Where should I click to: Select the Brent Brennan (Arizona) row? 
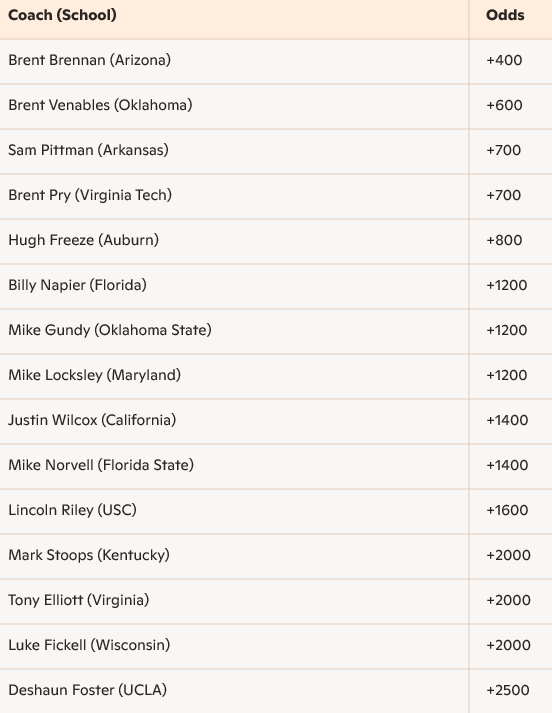(x=276, y=61)
